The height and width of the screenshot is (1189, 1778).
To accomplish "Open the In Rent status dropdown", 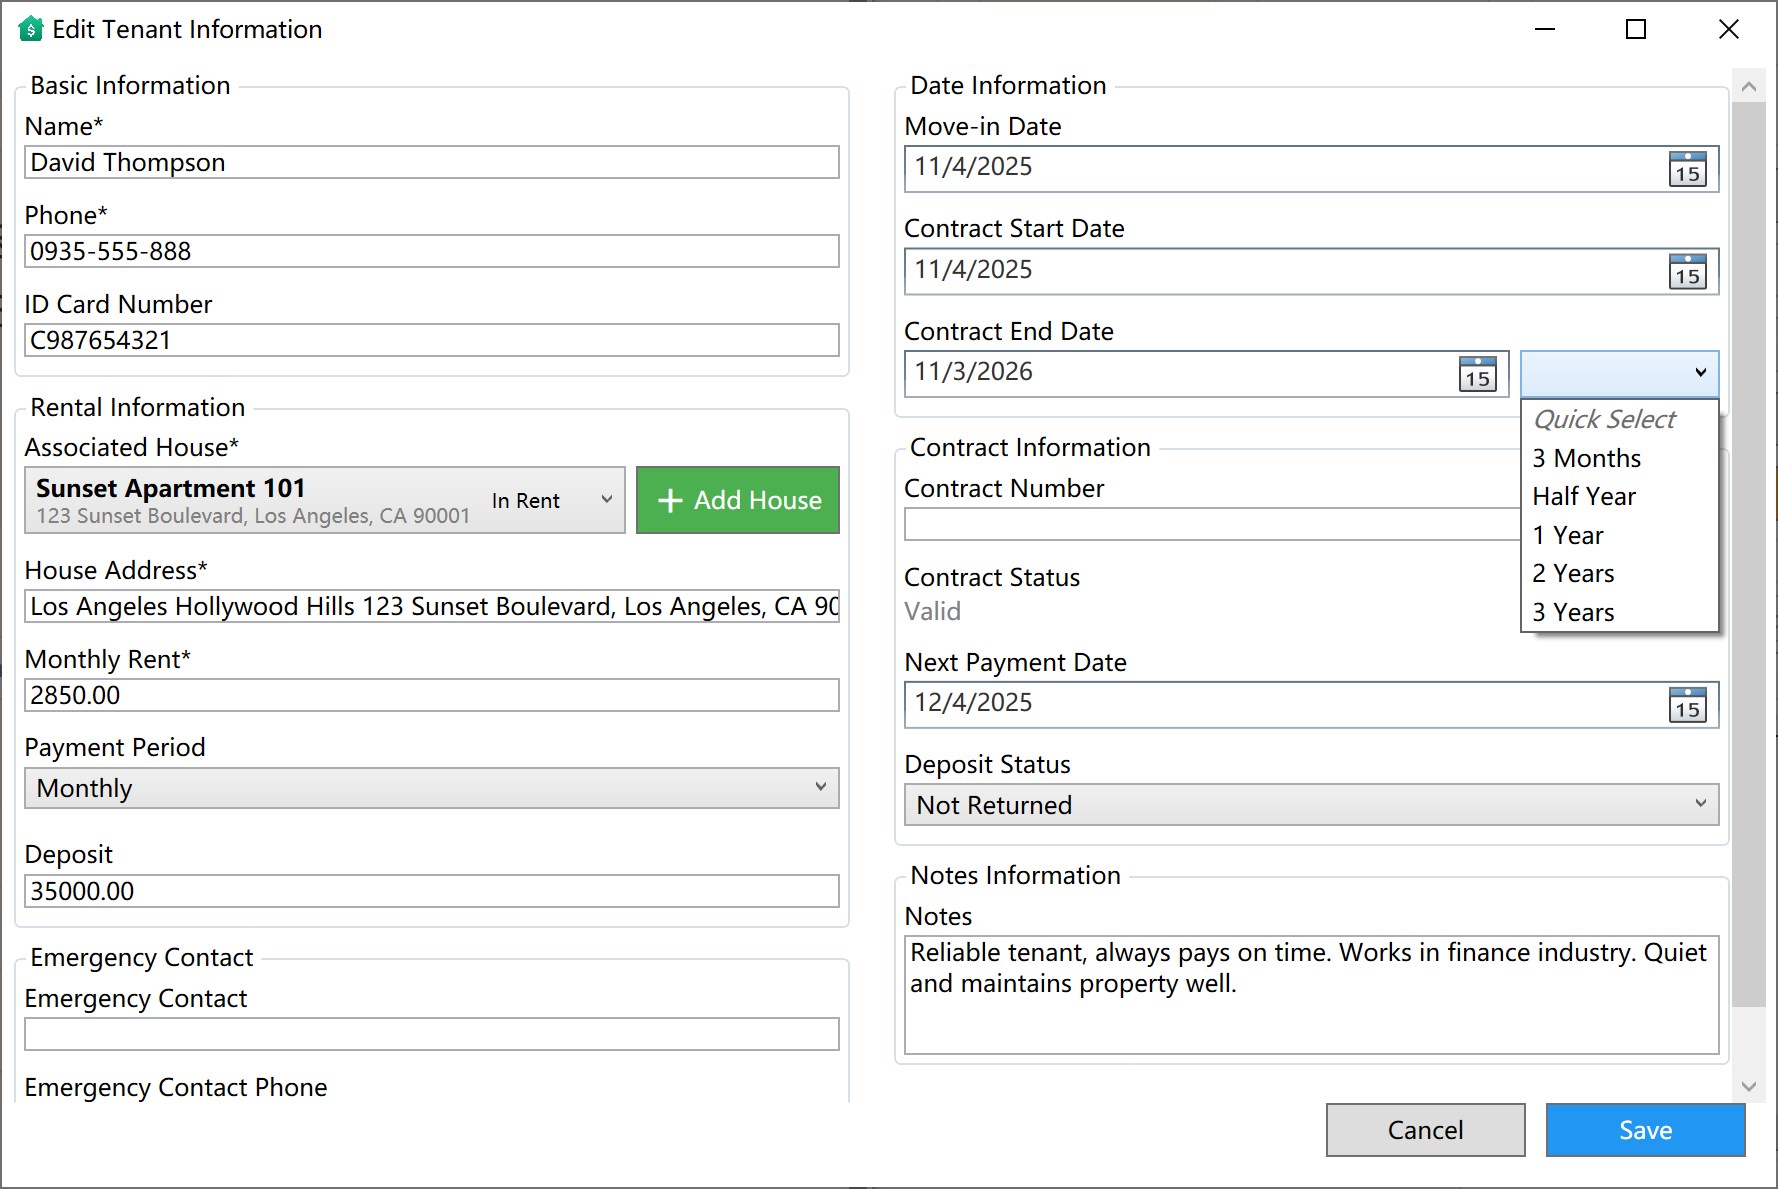I will (548, 500).
